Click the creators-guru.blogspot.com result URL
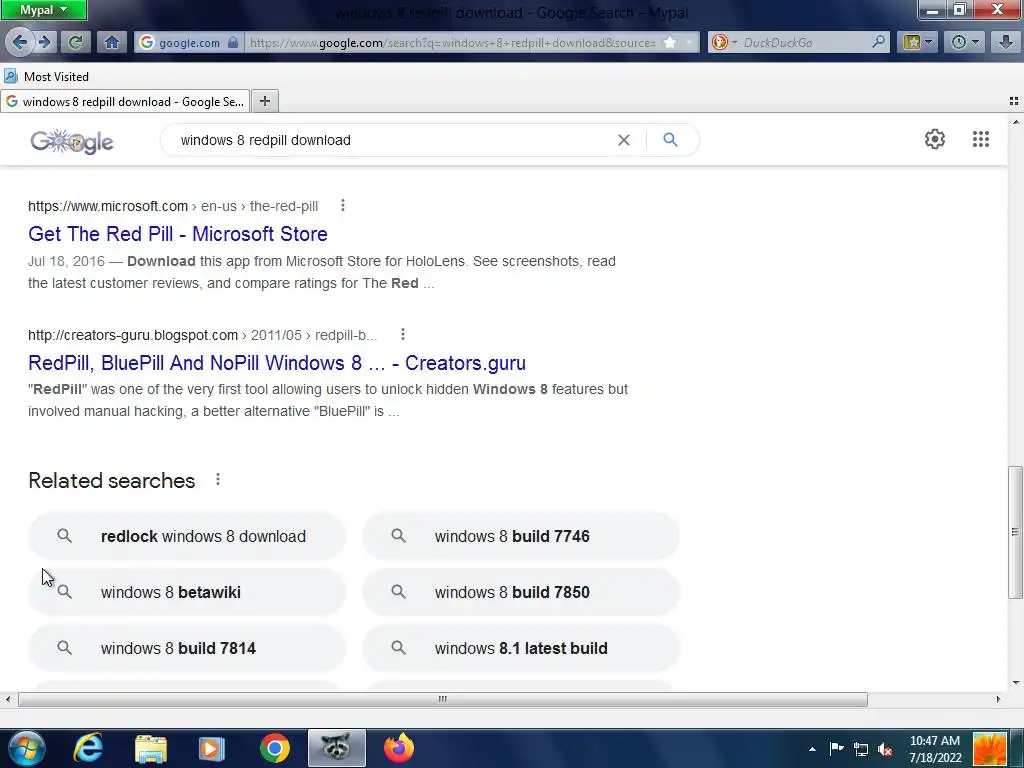This screenshot has width=1024, height=768. coord(133,335)
